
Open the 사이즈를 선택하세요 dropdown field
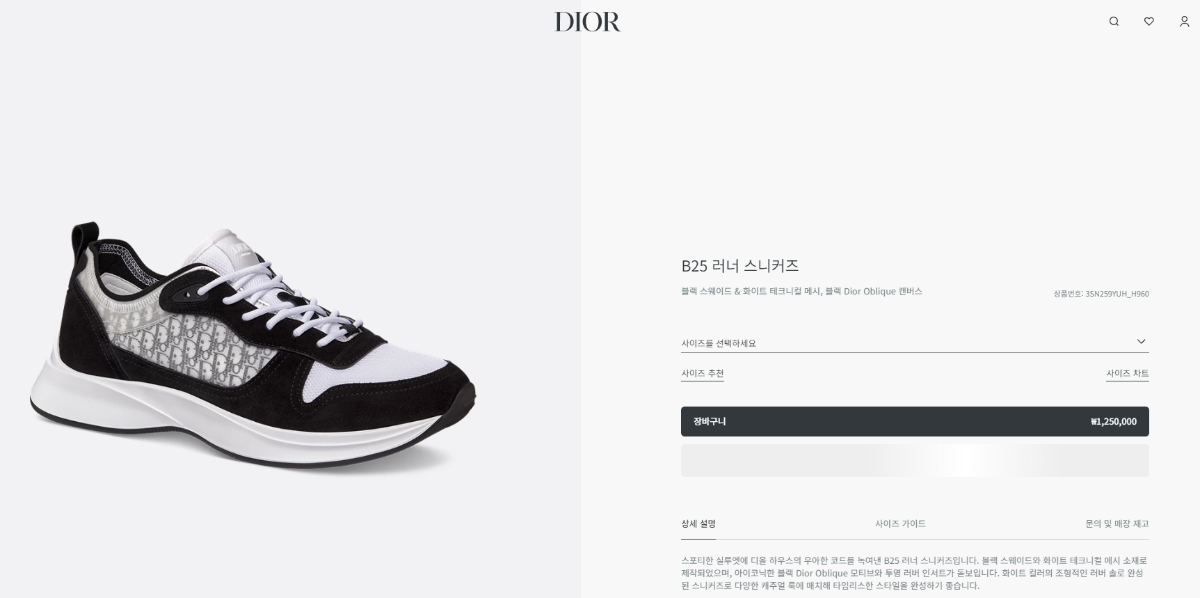pos(915,342)
